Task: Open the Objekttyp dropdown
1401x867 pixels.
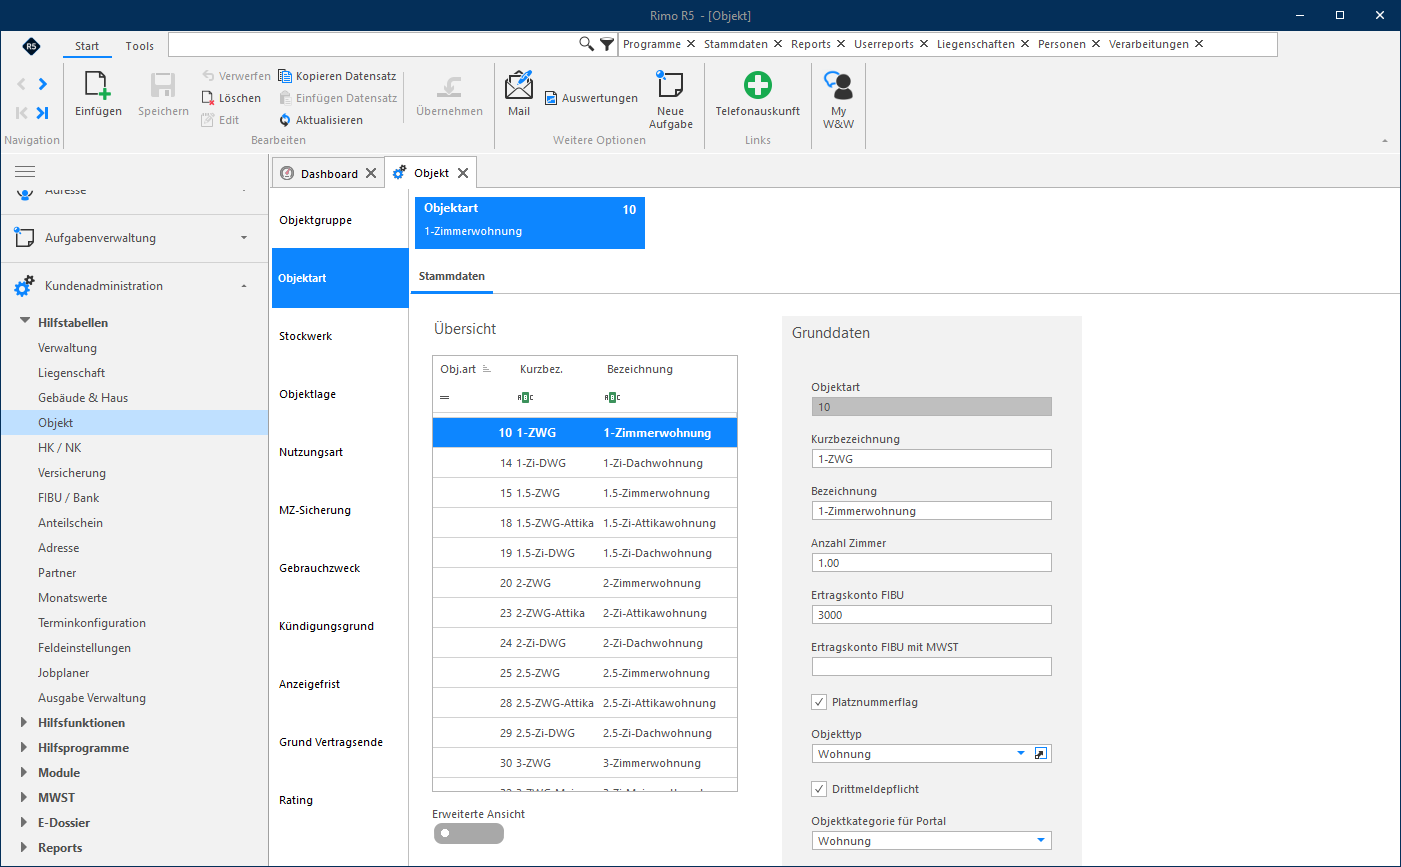Action: 1021,754
